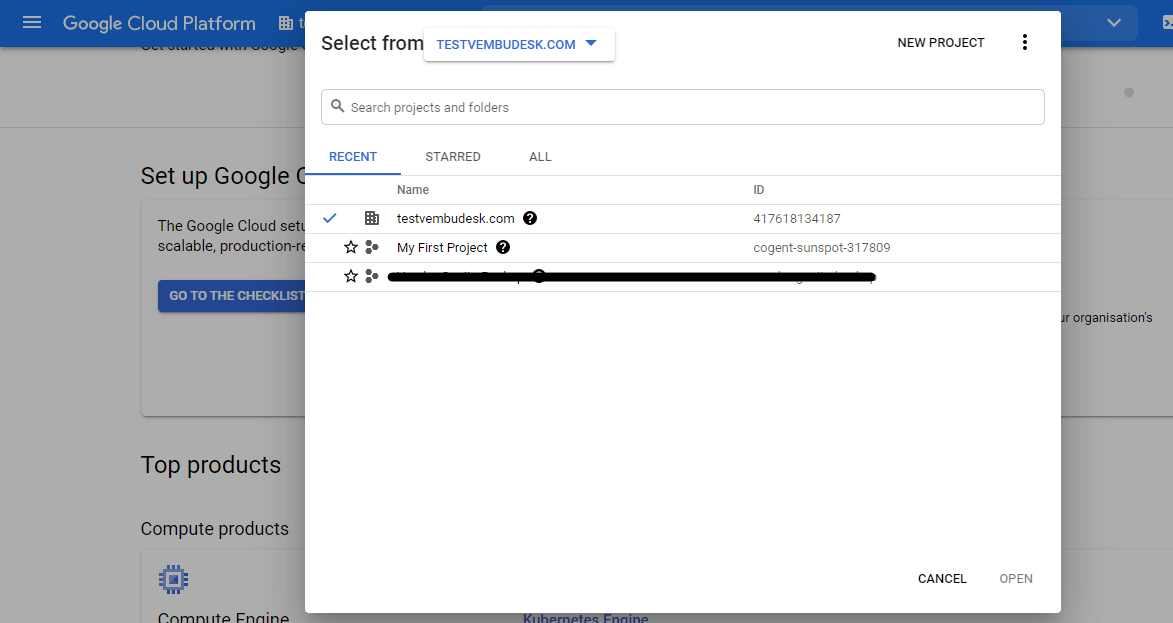Screen dimensions: 1173x623
Task: Select My First Project name
Action: 442,248
